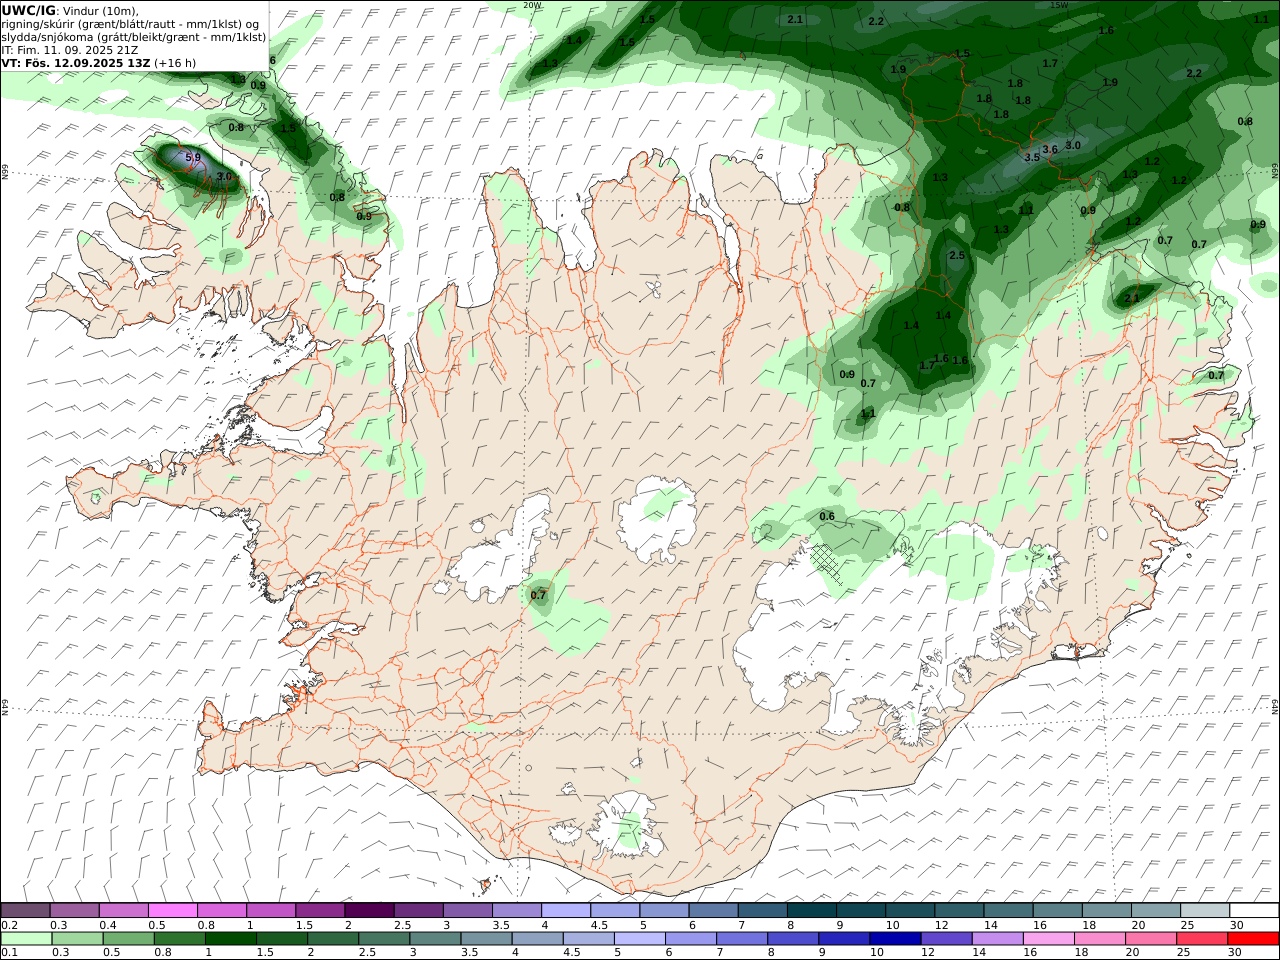Click the 0.2 tick label on snow scale

pyautogui.click(x=9, y=925)
